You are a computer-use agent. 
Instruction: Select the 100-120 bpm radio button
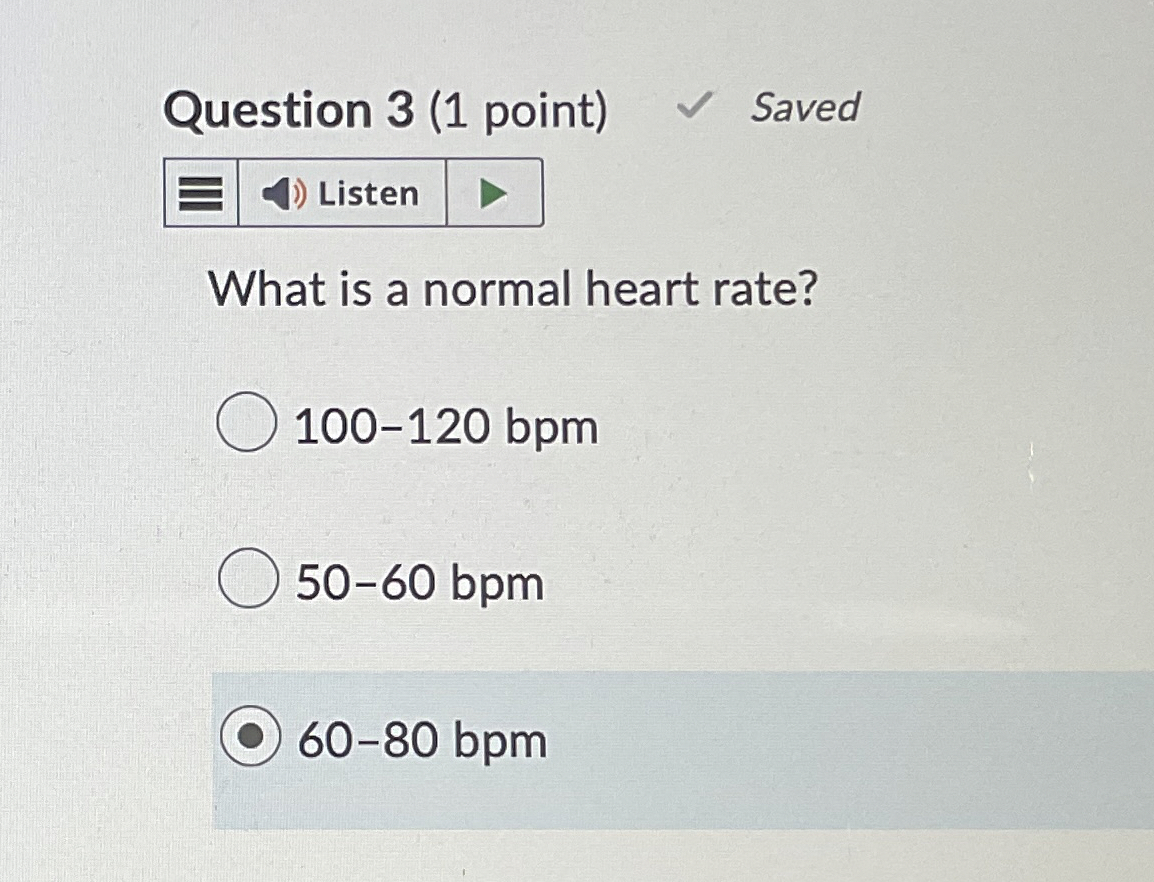pos(245,422)
